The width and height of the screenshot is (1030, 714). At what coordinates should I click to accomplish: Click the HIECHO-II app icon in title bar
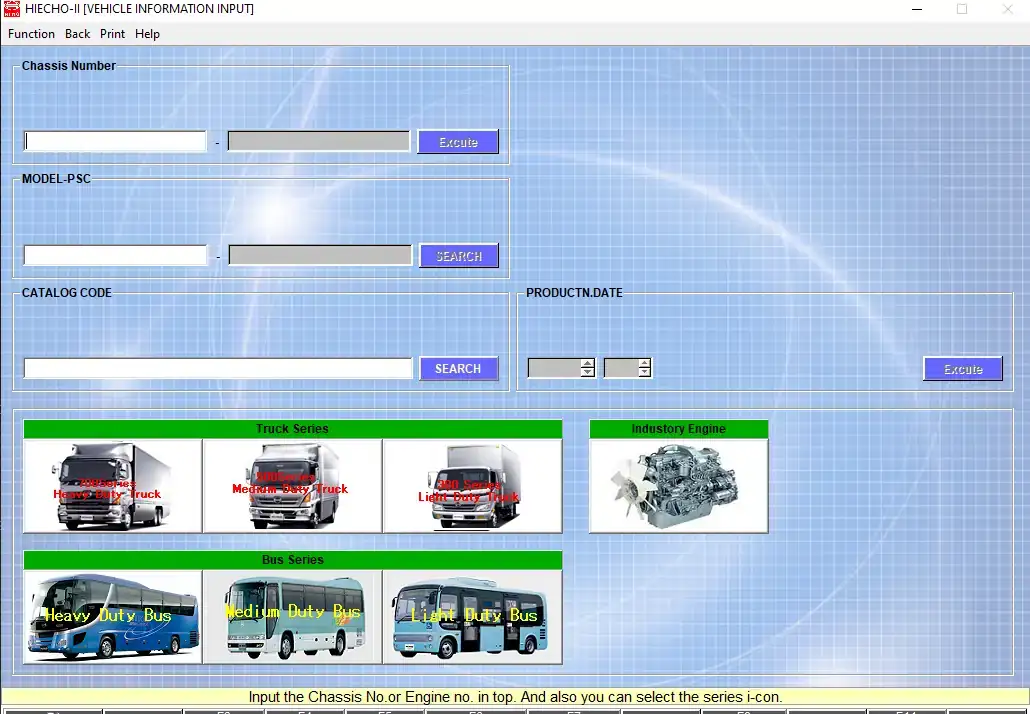point(12,9)
